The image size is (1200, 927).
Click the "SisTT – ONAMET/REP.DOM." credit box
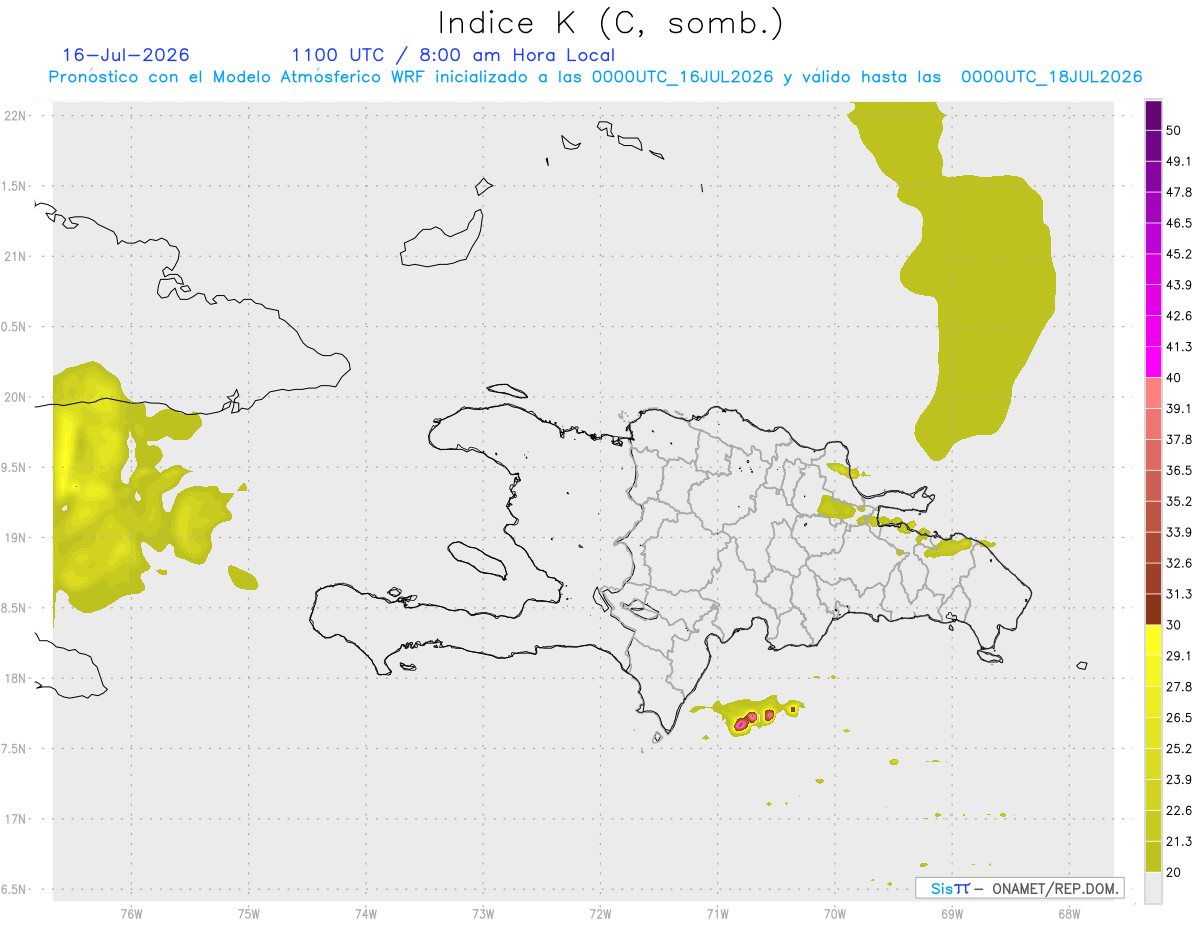pos(1020,888)
